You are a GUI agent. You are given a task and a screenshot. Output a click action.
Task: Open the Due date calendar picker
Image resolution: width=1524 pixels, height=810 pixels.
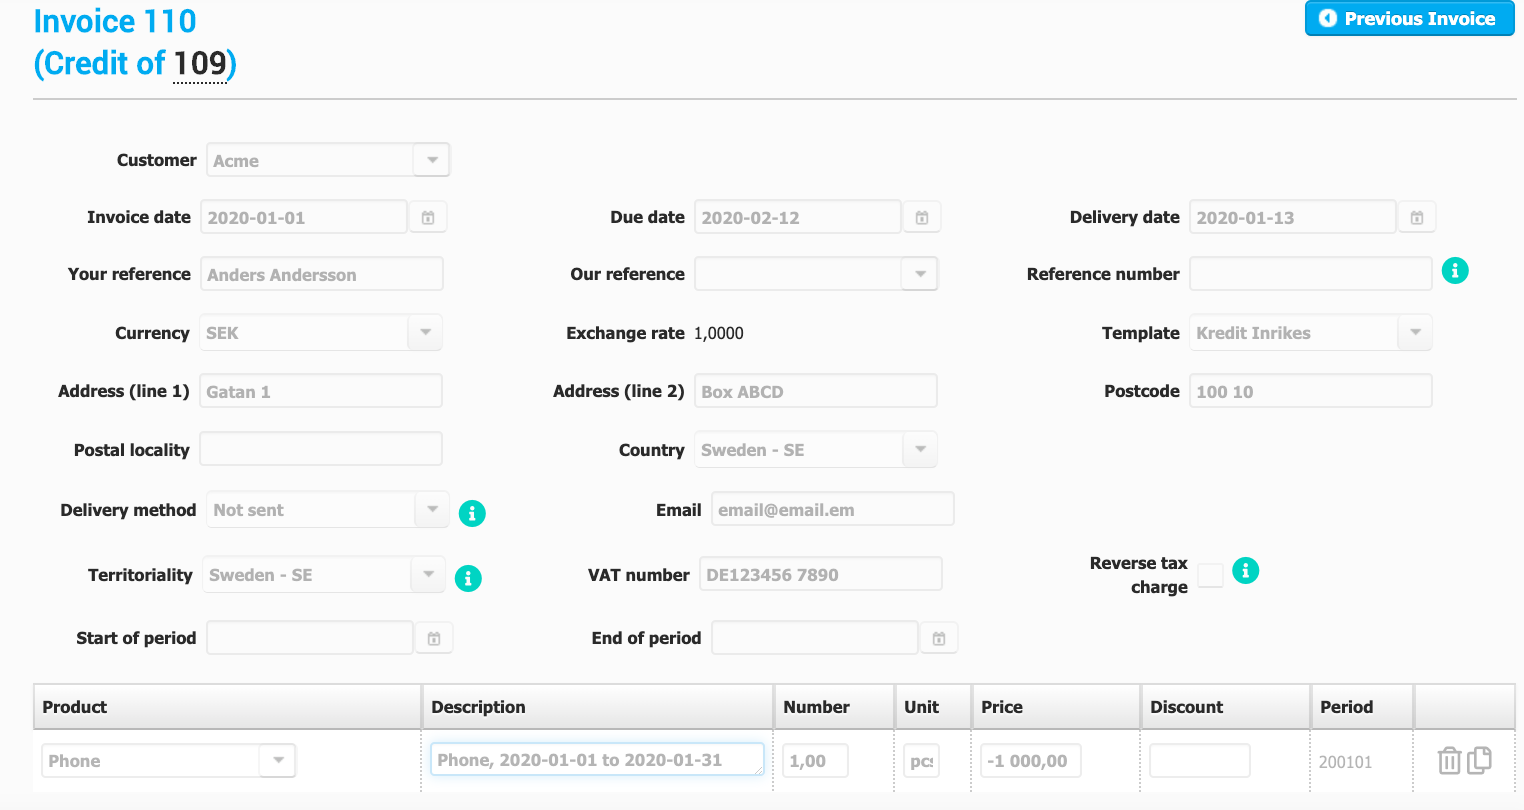pyautogui.click(x=922, y=217)
